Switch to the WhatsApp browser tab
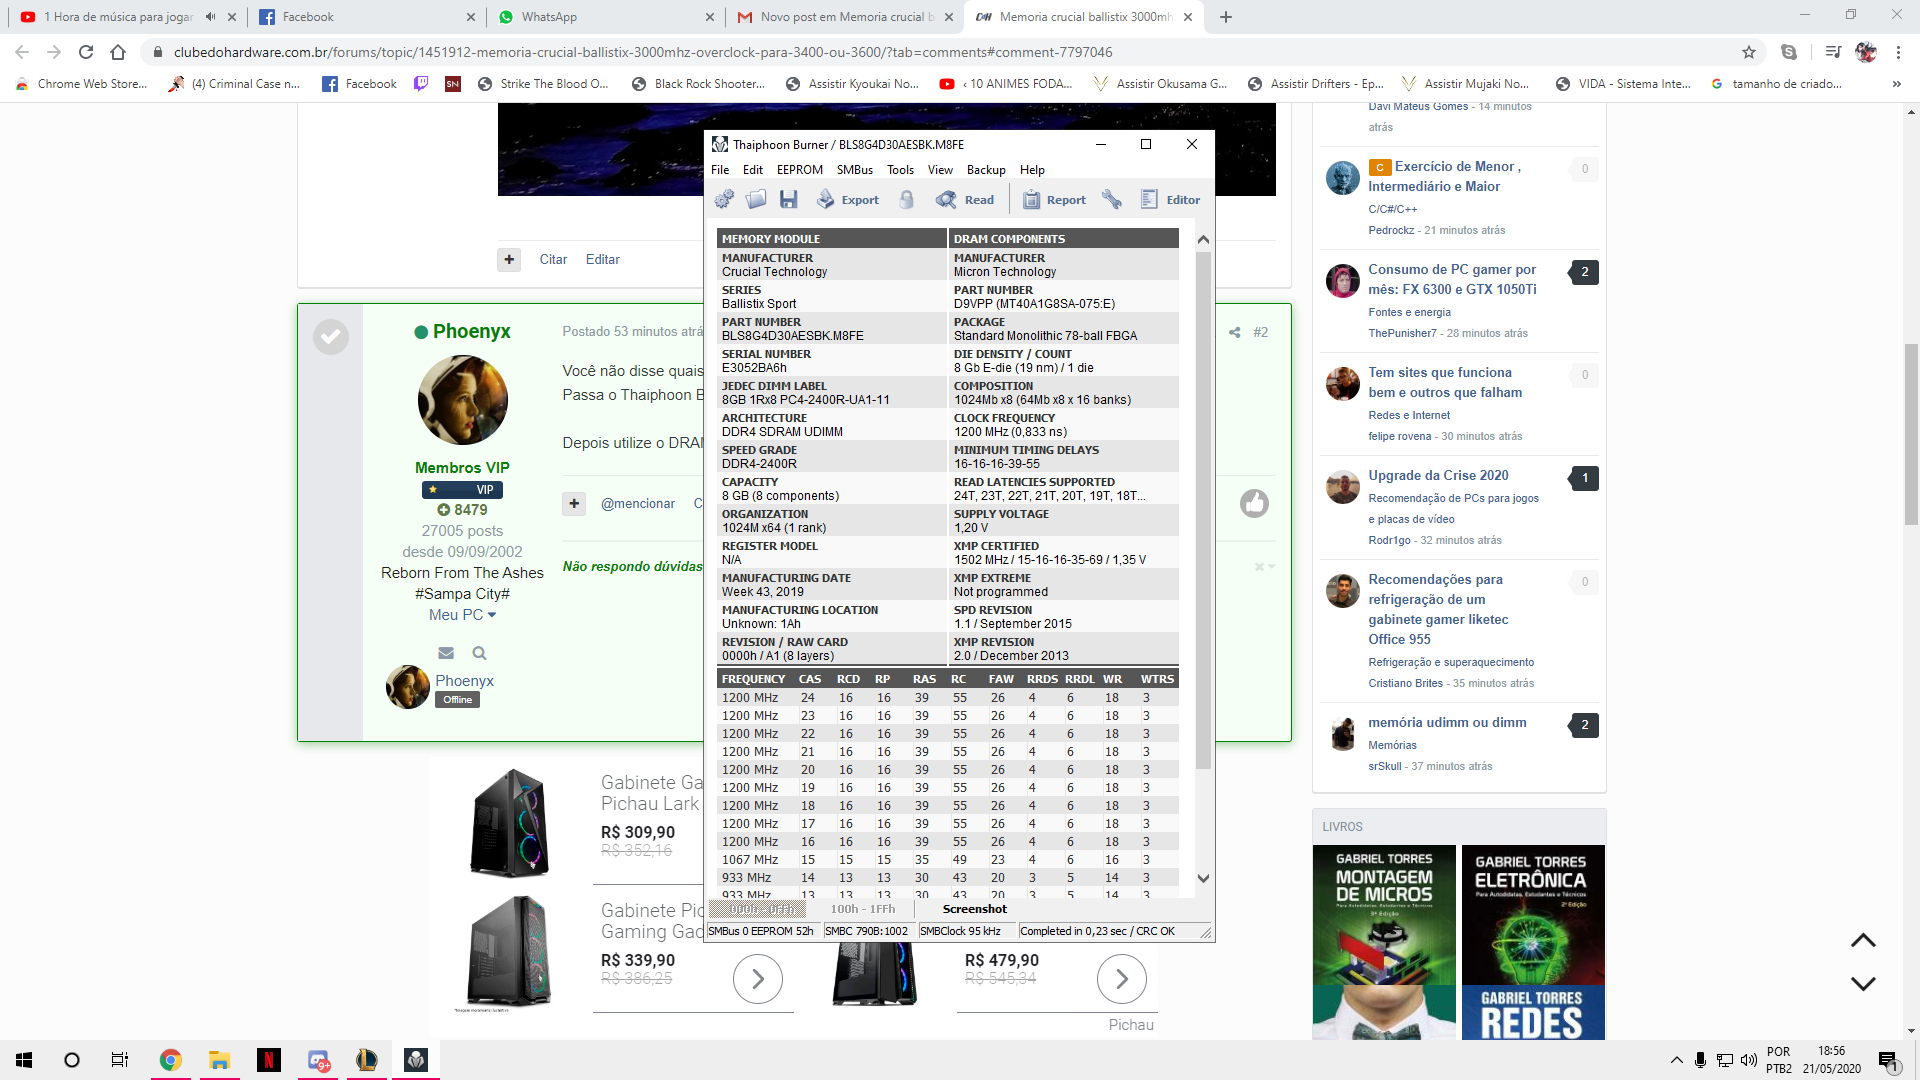This screenshot has height=1080, width=1920. [x=606, y=17]
